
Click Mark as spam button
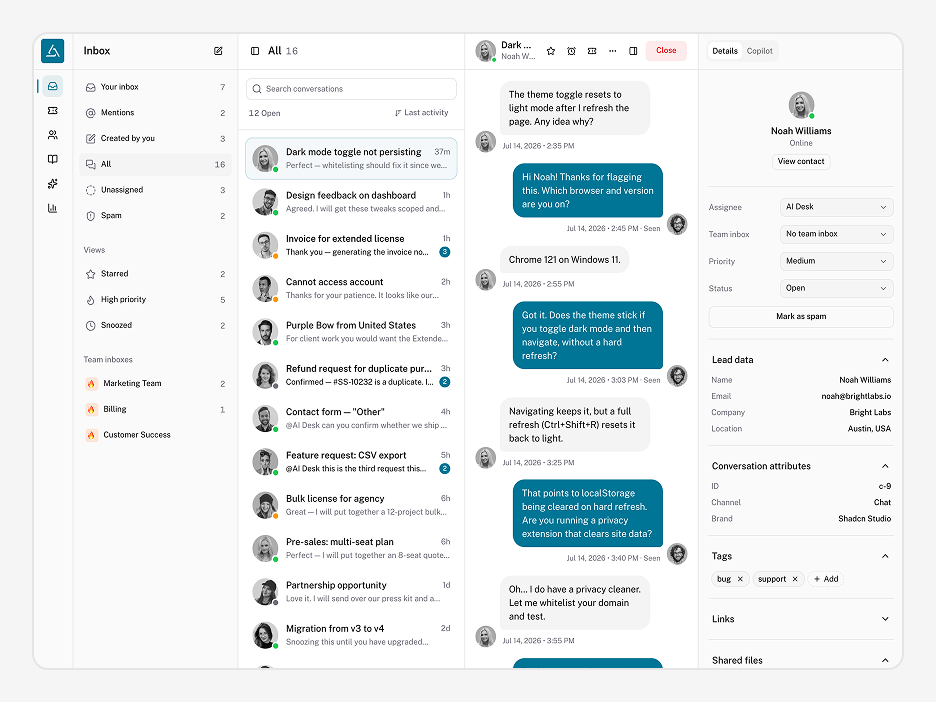coord(800,316)
